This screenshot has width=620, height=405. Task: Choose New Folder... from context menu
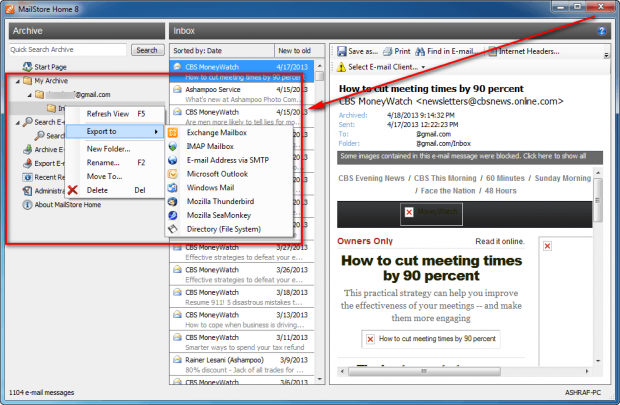[115, 149]
